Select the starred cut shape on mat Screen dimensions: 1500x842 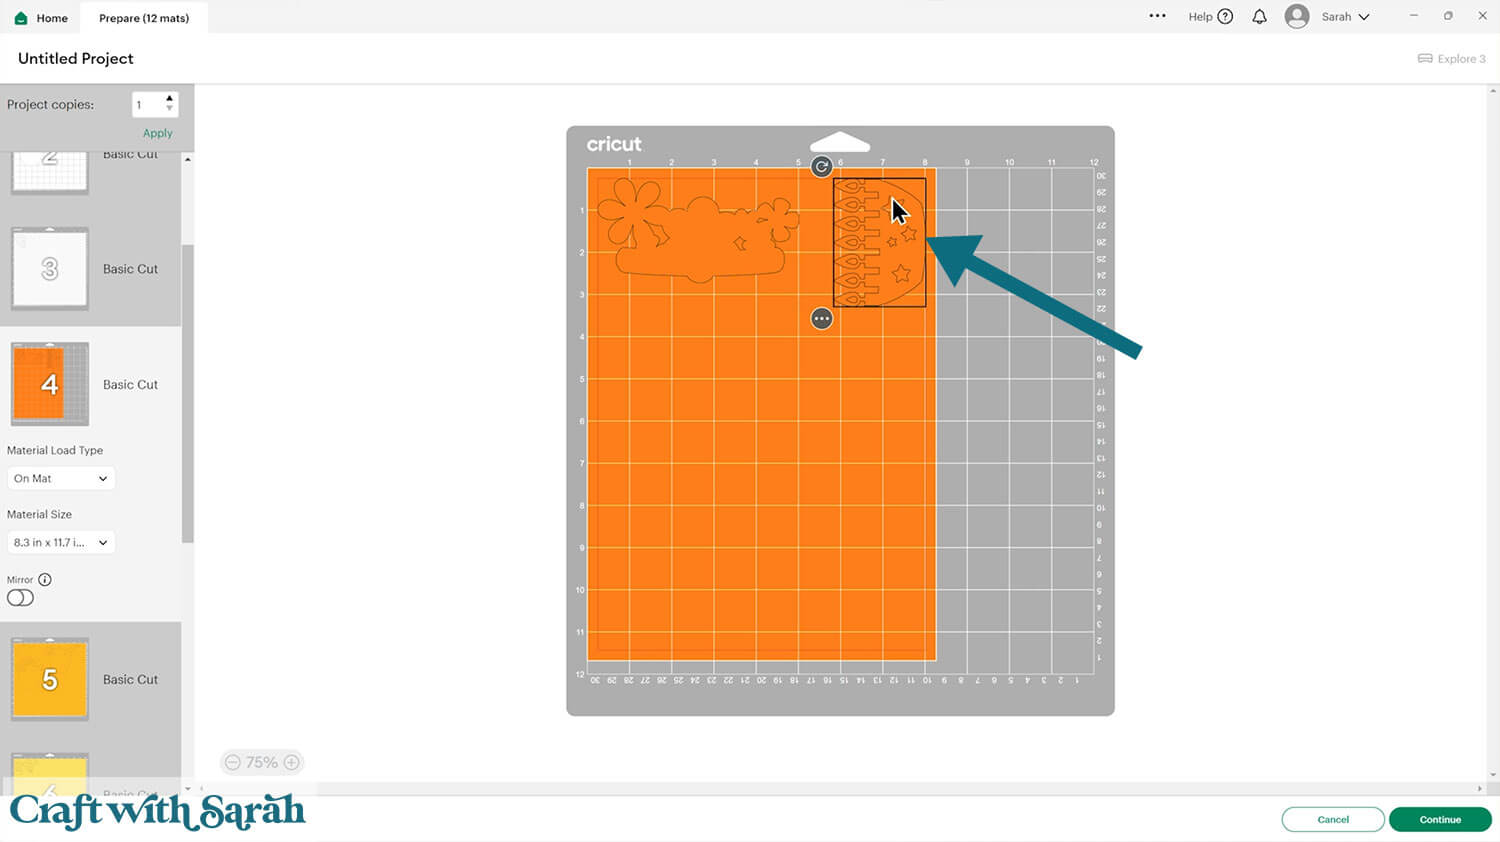pos(880,242)
